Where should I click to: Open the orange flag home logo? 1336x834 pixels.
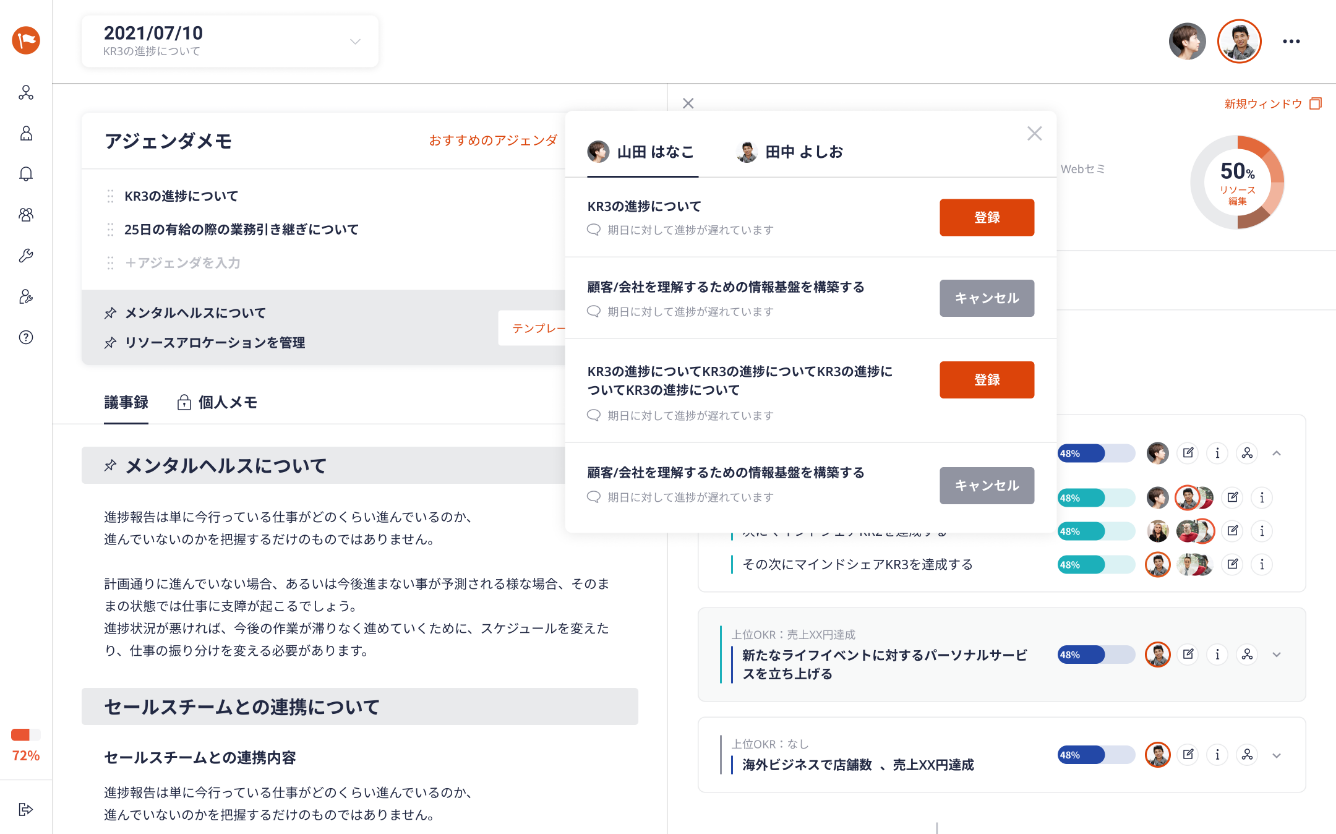pyautogui.click(x=26, y=41)
